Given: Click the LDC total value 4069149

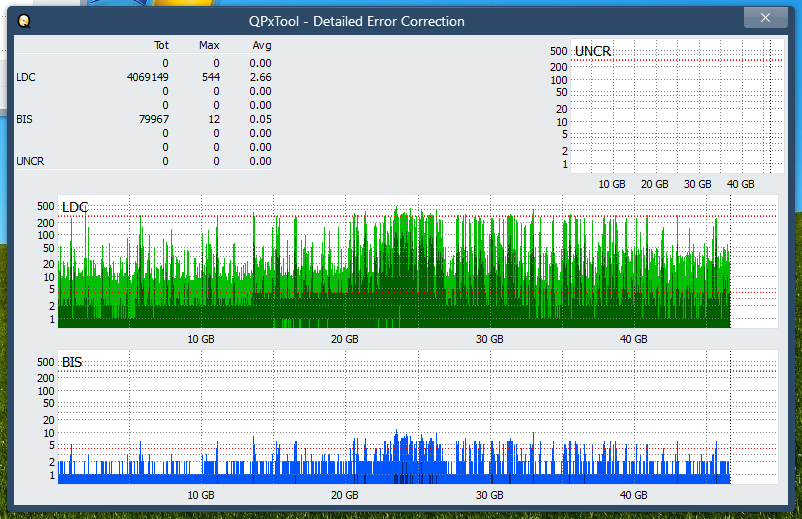Looking at the screenshot, I should pyautogui.click(x=148, y=77).
